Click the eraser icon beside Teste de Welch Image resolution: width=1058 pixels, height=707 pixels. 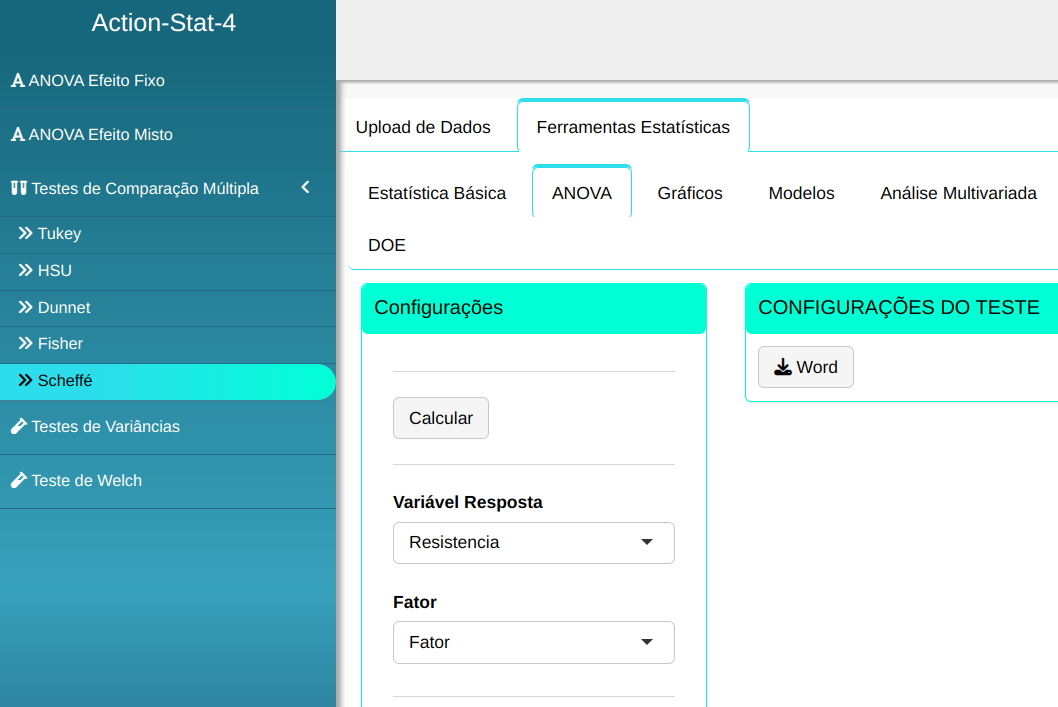pyautogui.click(x=18, y=481)
